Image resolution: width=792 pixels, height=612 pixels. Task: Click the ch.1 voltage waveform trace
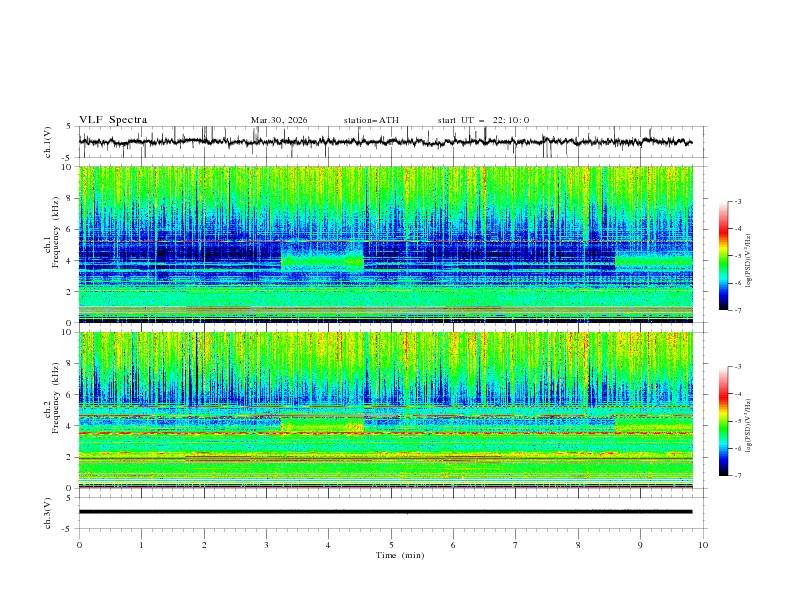click(385, 142)
